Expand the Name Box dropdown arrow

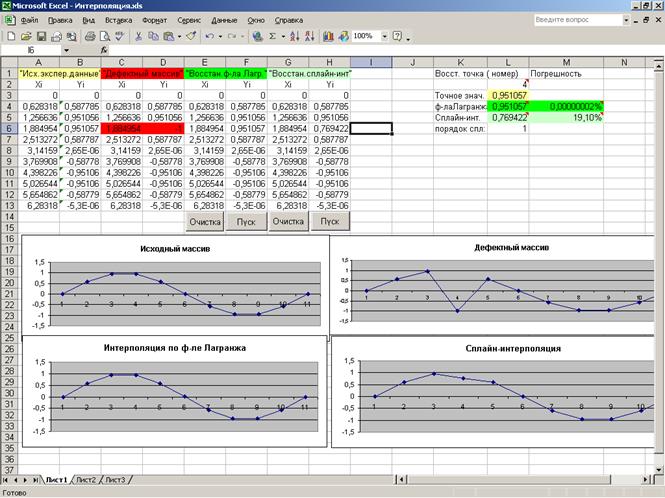click(x=67, y=49)
